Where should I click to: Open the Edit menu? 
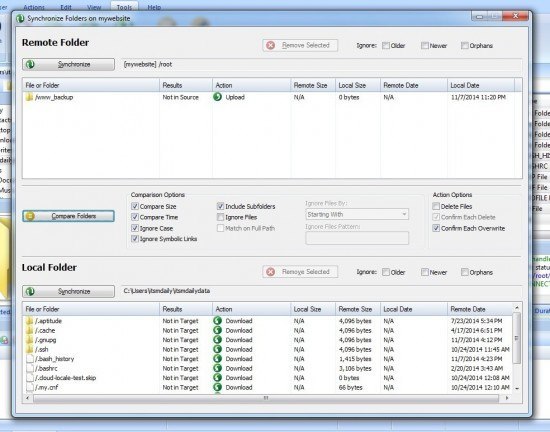tap(66, 7)
